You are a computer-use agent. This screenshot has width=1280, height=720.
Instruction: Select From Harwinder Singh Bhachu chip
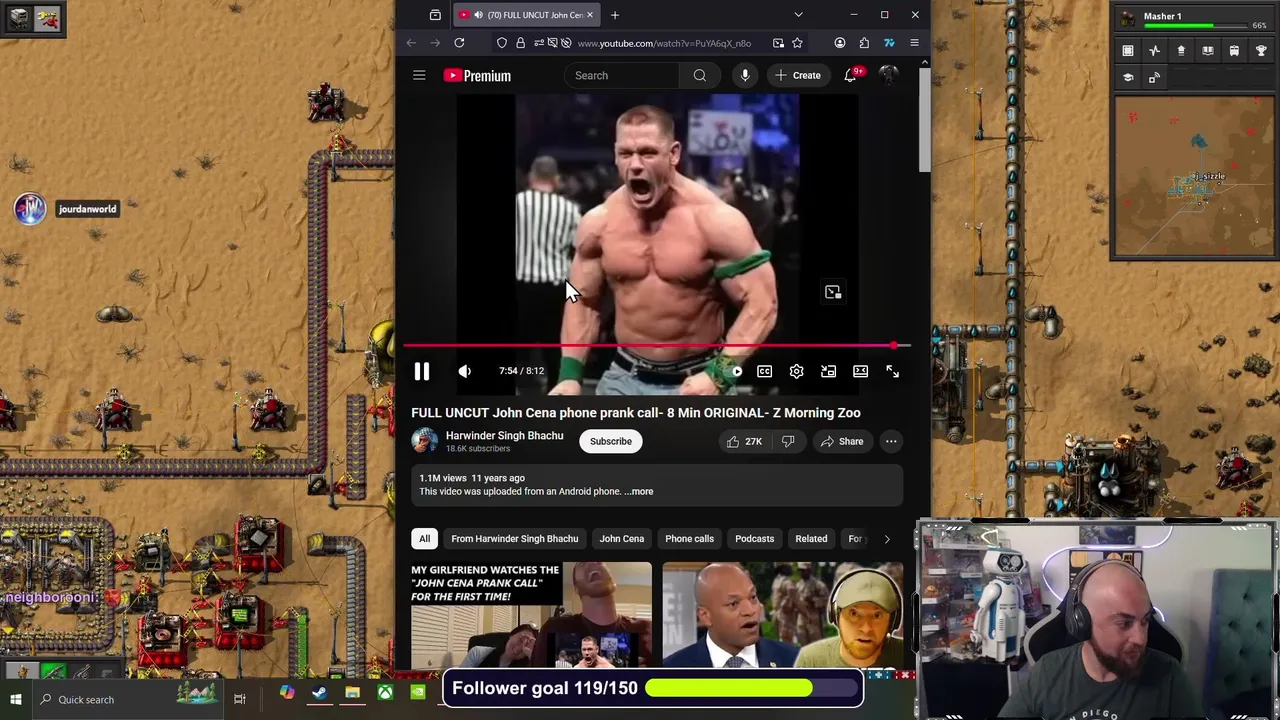coord(514,539)
